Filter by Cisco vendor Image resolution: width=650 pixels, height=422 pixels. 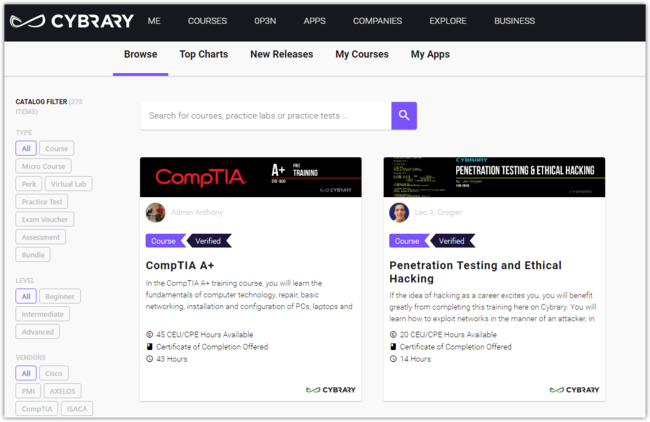54,373
